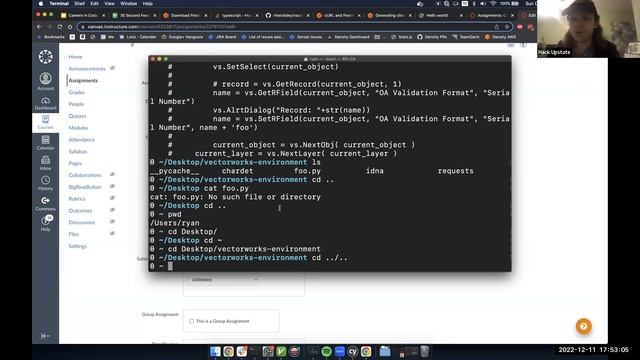Open 'Density Dashboard' bookmark

tap(348, 37)
